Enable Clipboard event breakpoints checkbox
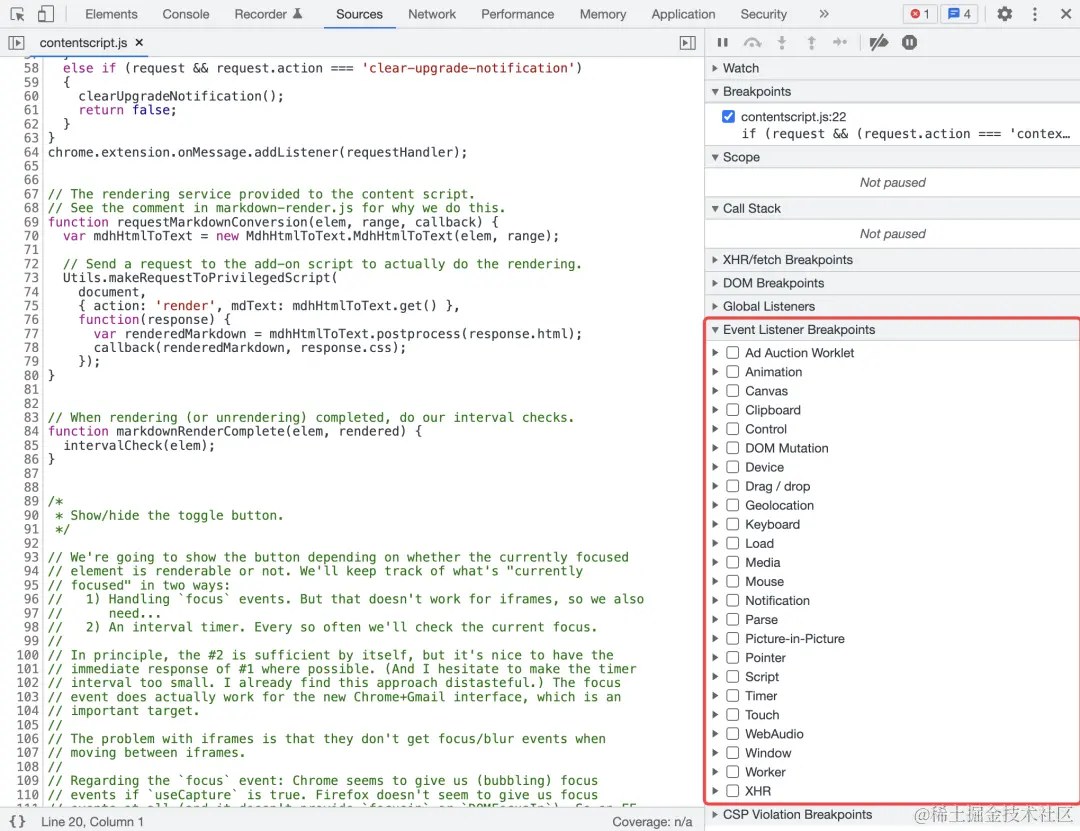Image resolution: width=1080 pixels, height=831 pixels. [733, 410]
